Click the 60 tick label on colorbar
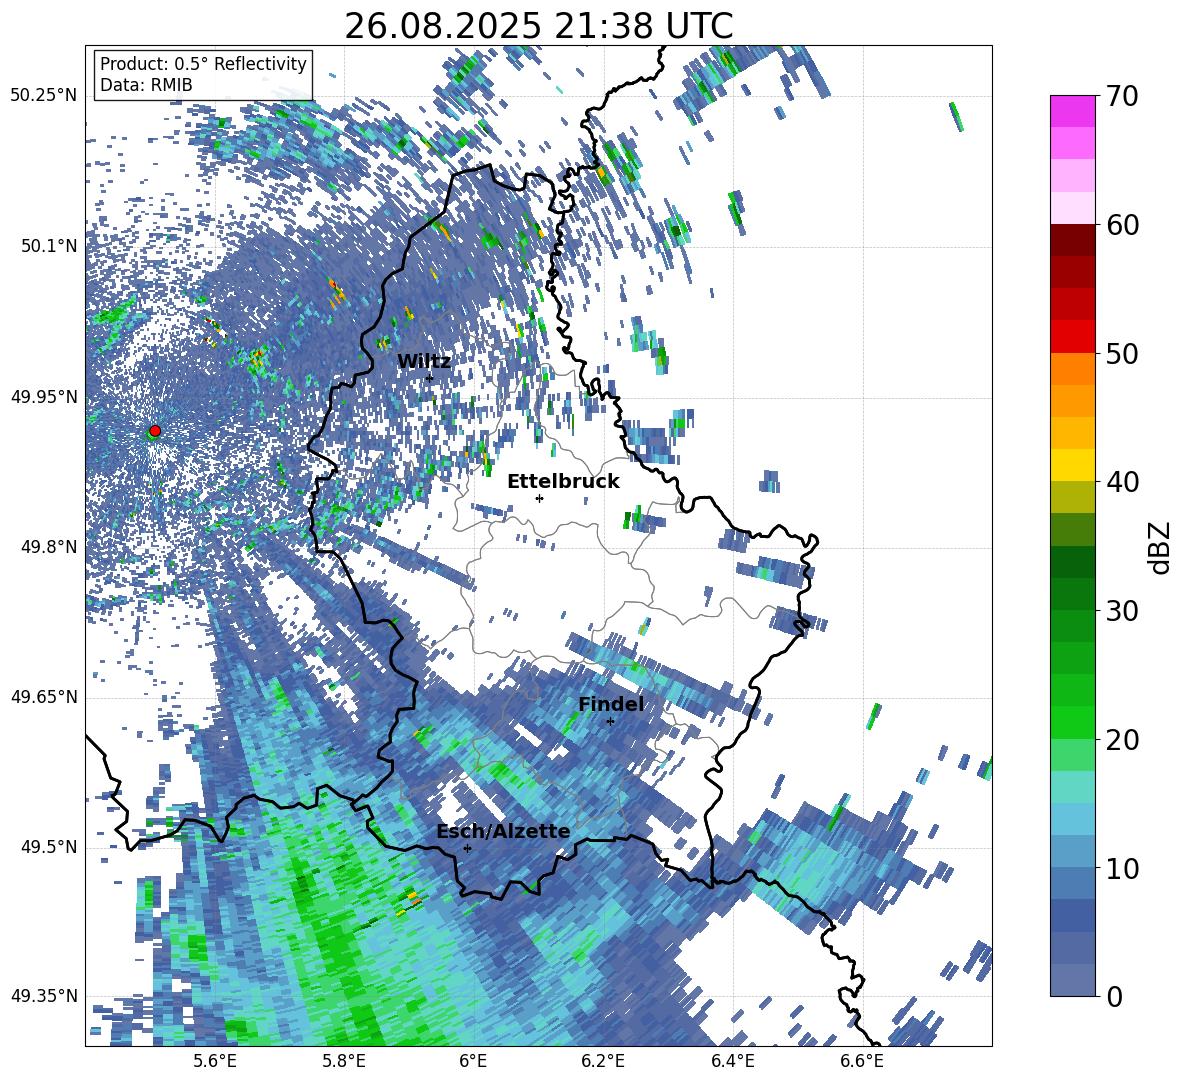The height and width of the screenshot is (1081, 1184). (x=1122, y=225)
